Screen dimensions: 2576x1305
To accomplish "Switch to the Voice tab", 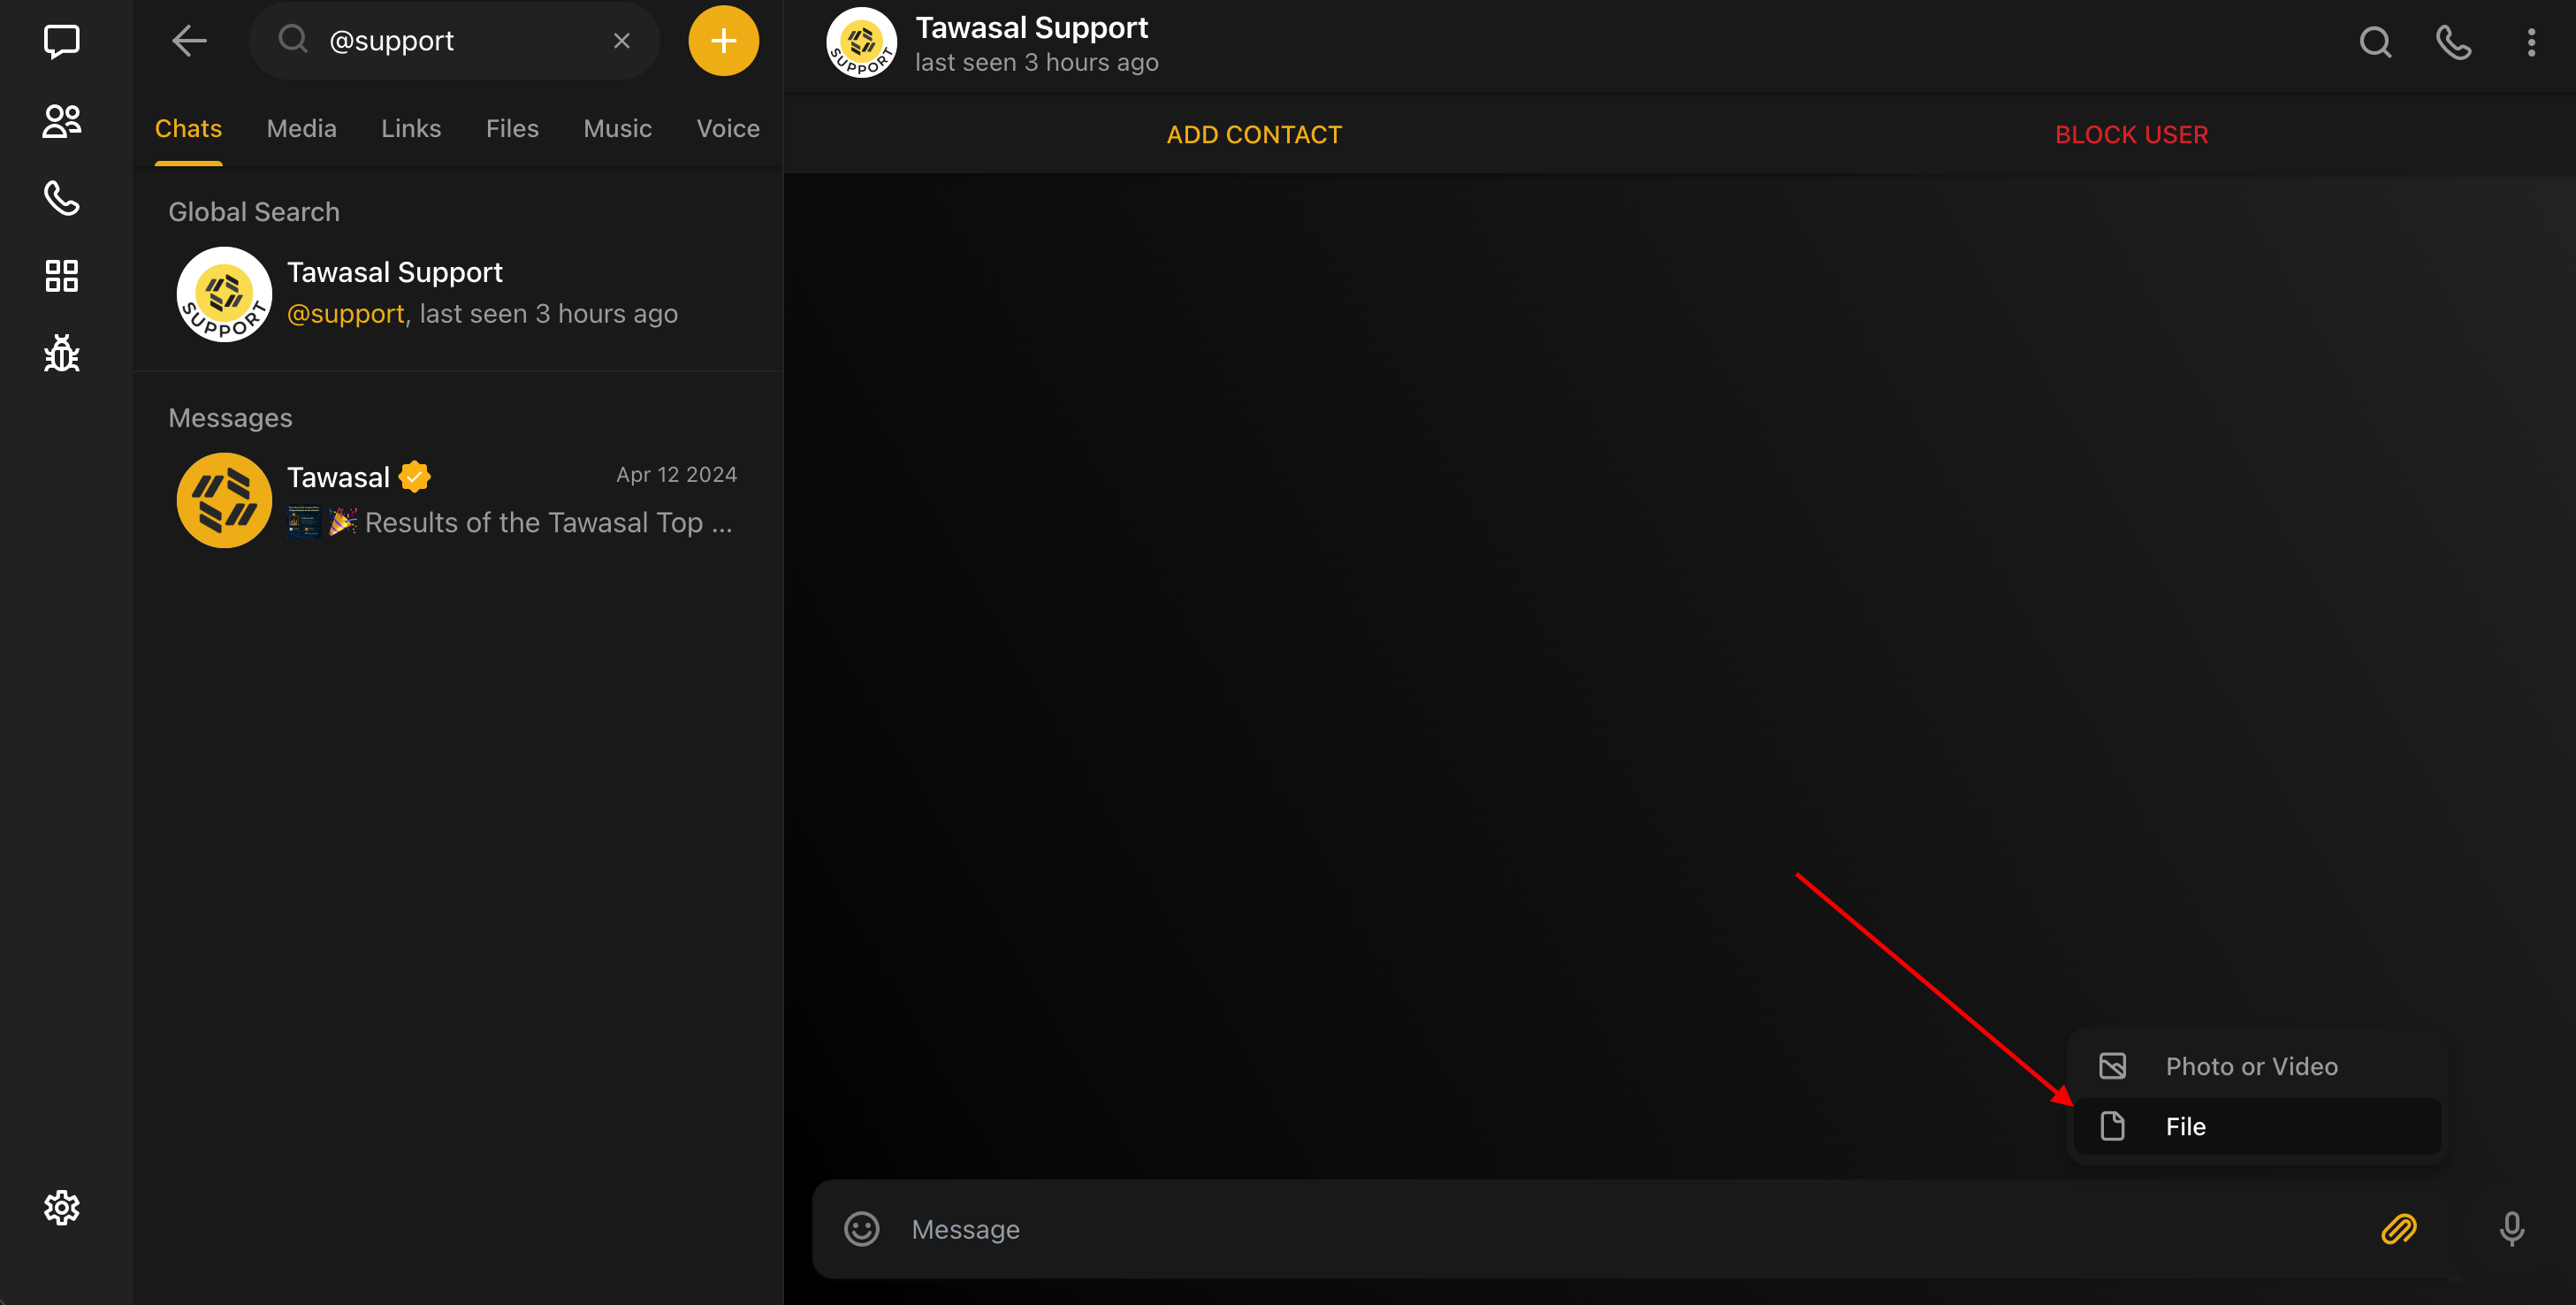I will (x=728, y=129).
